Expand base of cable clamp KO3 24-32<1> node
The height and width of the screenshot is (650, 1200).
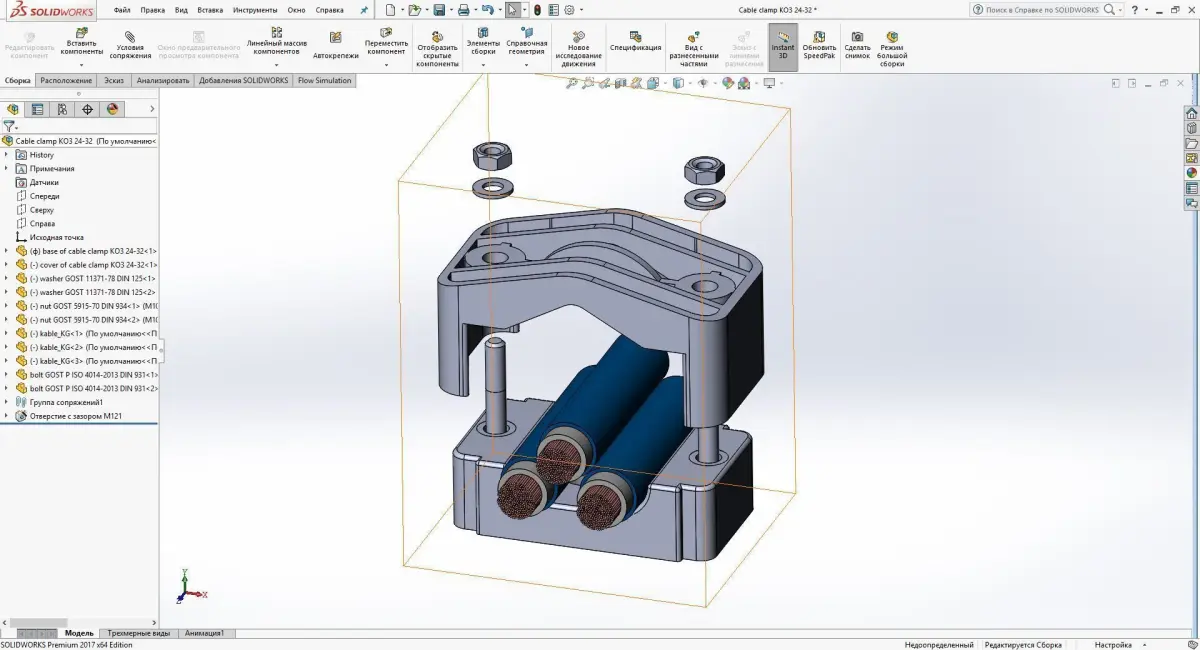[6, 251]
